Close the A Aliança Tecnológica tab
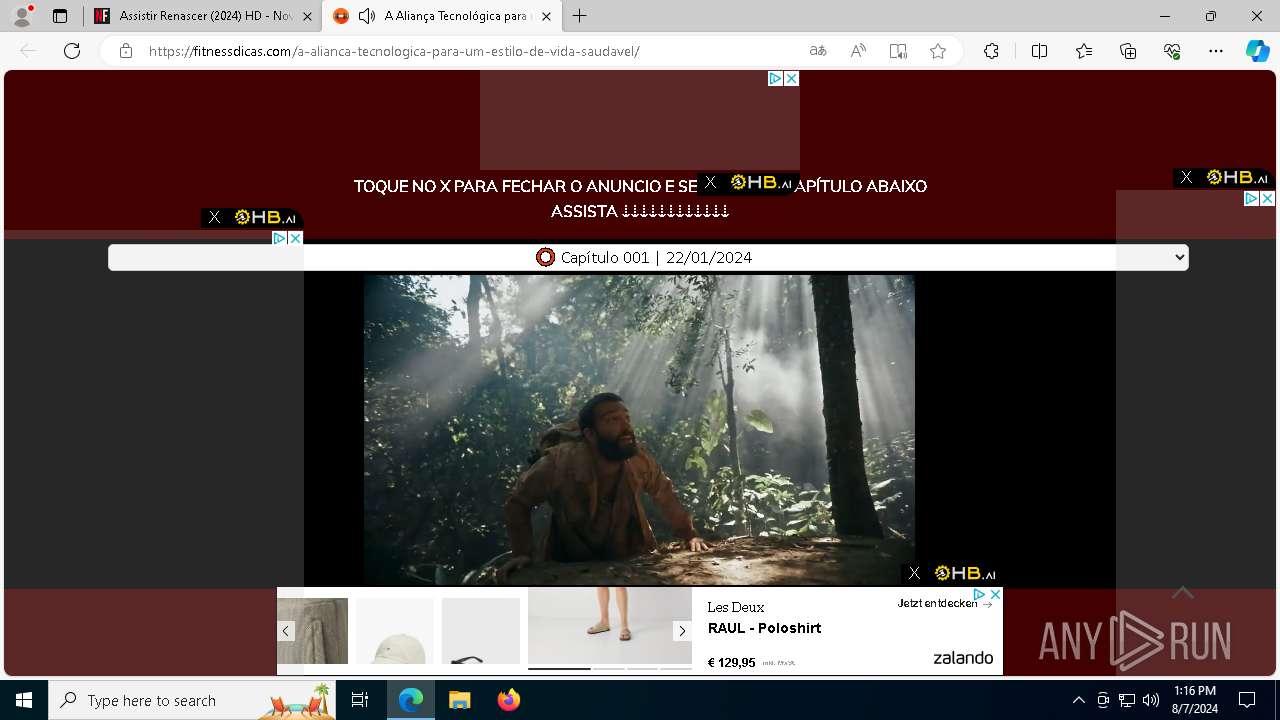The image size is (1280, 720). (x=548, y=16)
